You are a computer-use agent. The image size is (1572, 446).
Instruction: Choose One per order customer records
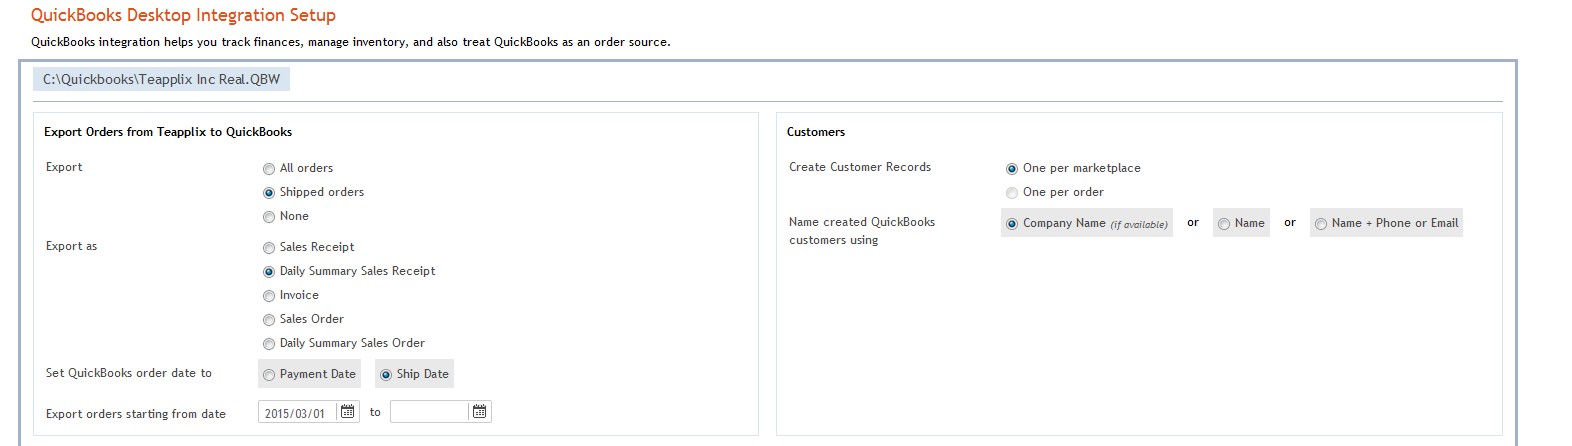[x=1012, y=193]
